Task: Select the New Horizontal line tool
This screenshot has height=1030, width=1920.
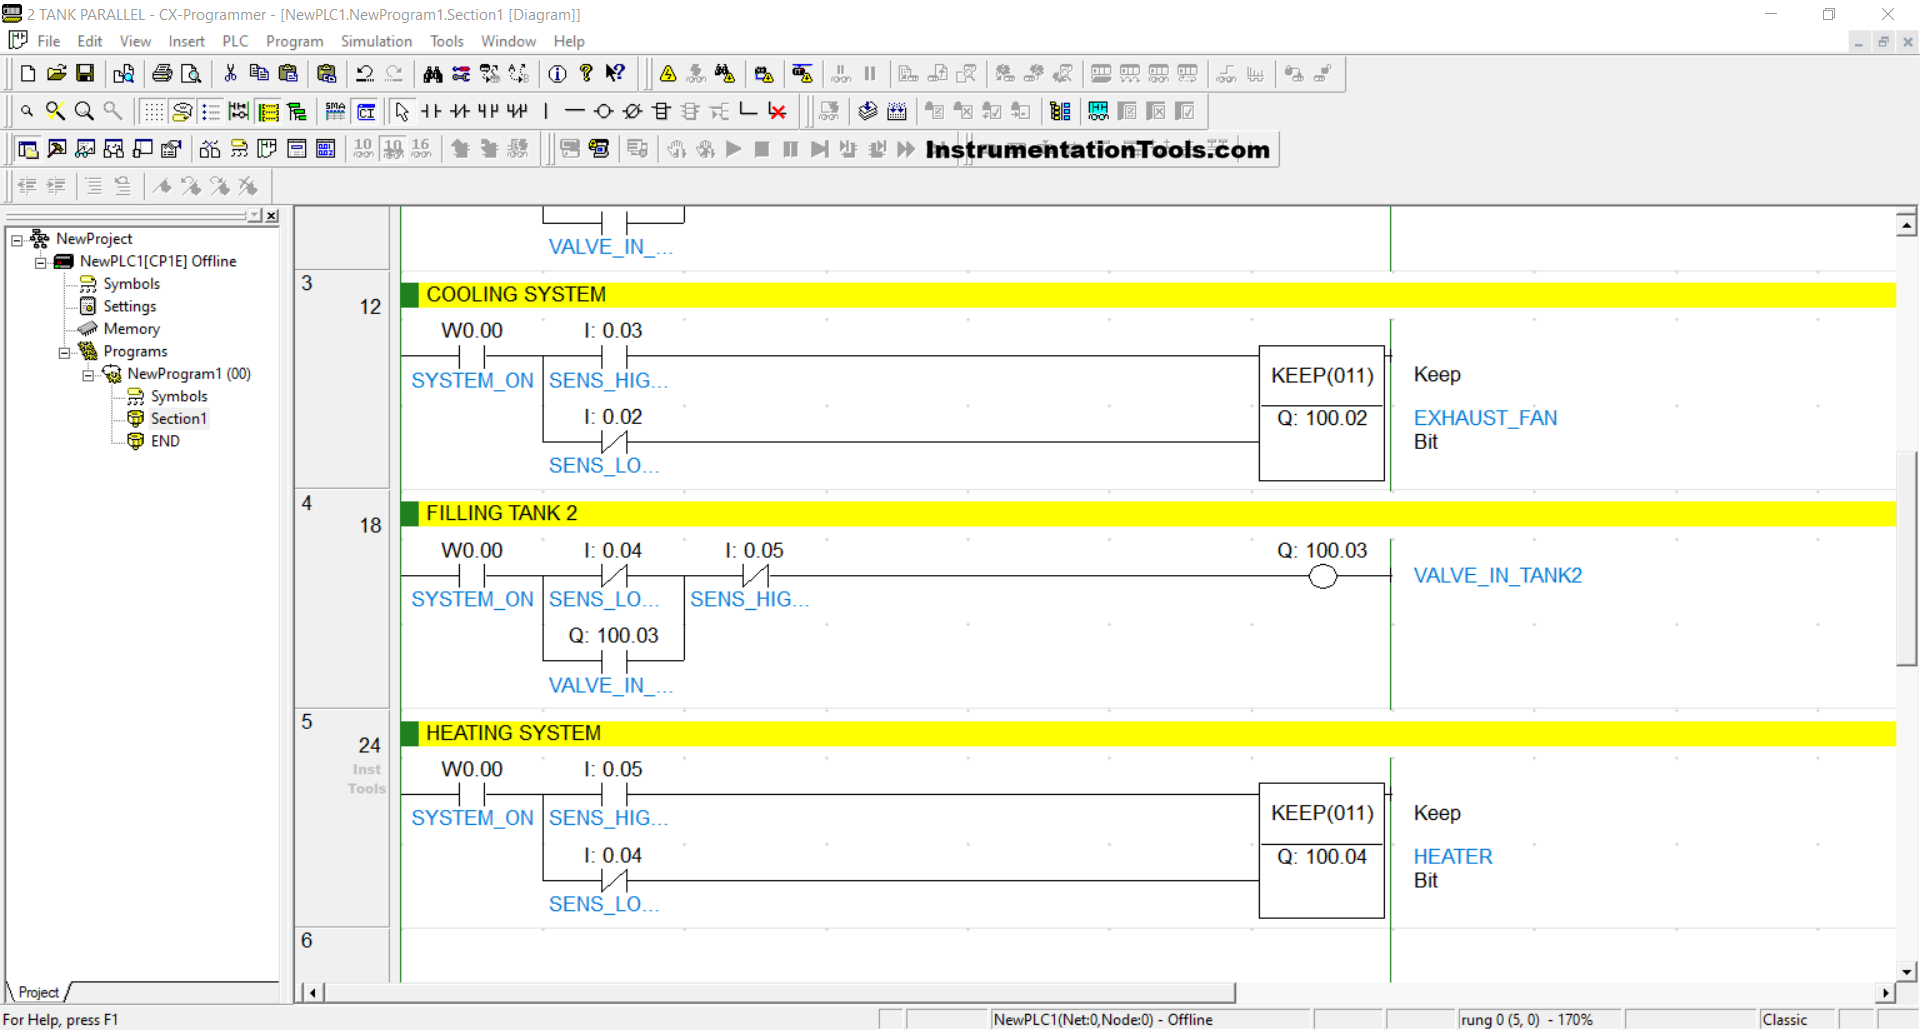Action: 575,111
